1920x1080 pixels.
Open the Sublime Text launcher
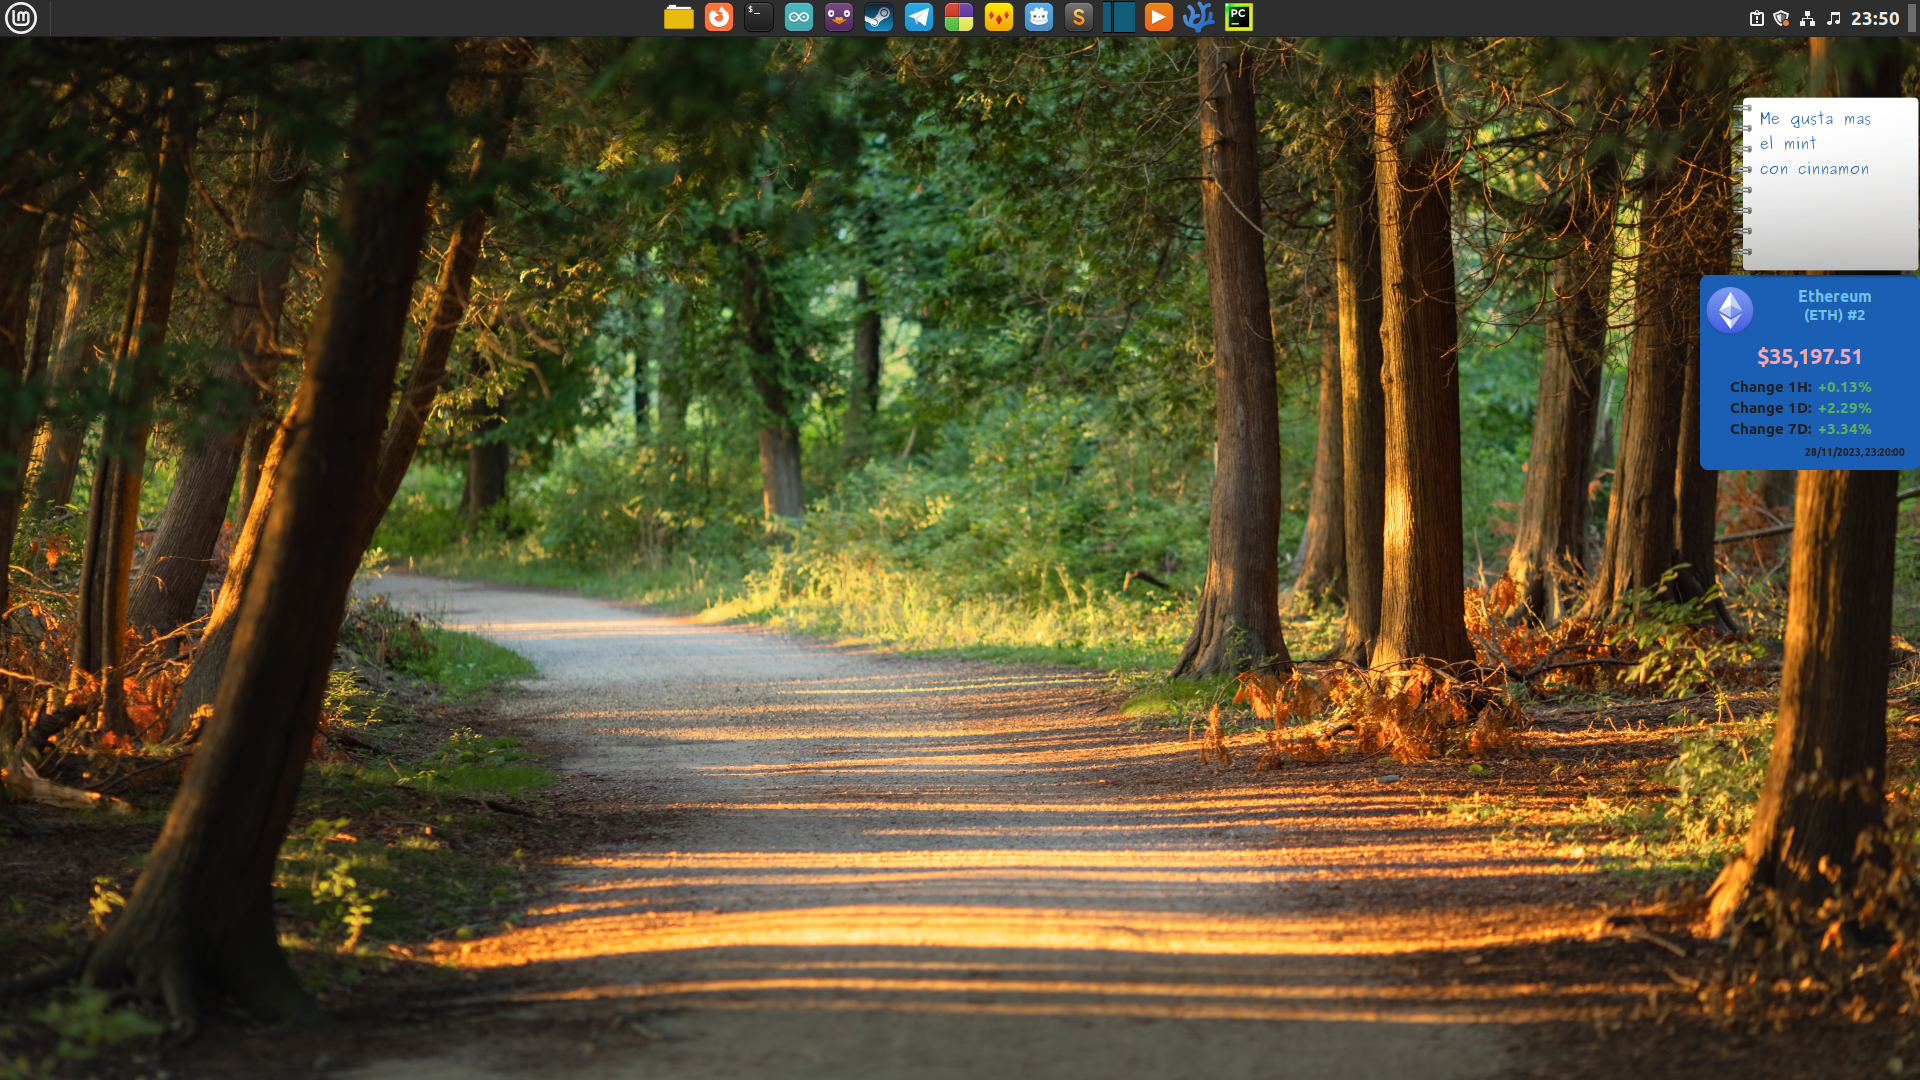click(1078, 18)
